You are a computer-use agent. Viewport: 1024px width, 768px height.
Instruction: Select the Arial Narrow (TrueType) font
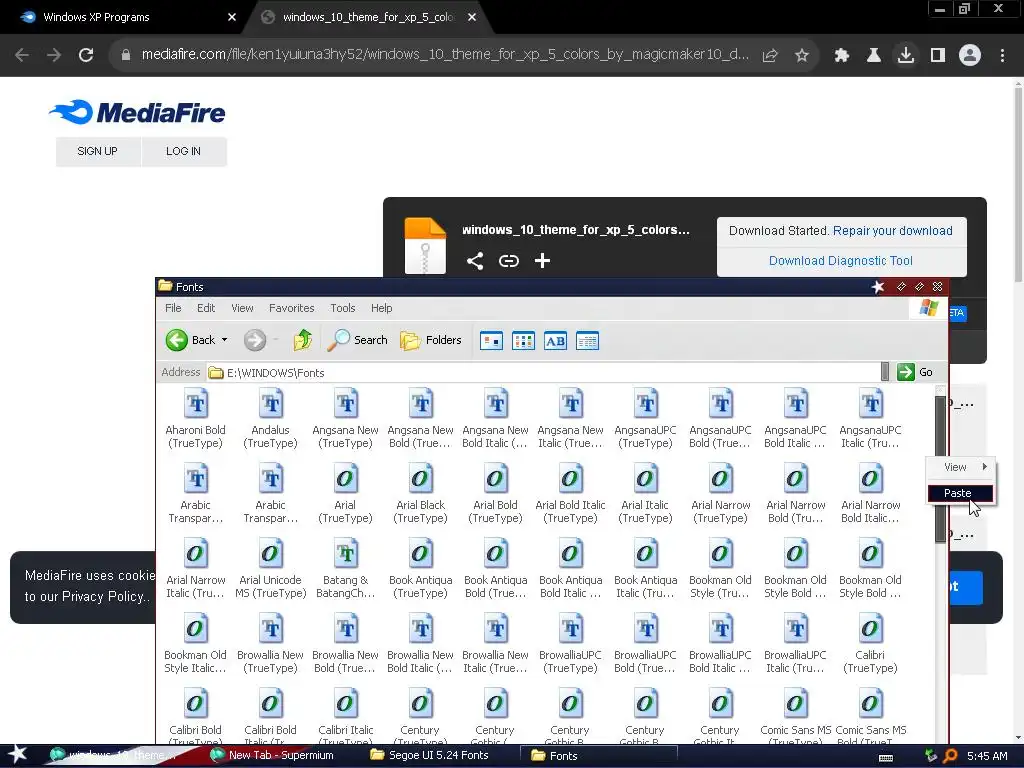(x=720, y=494)
